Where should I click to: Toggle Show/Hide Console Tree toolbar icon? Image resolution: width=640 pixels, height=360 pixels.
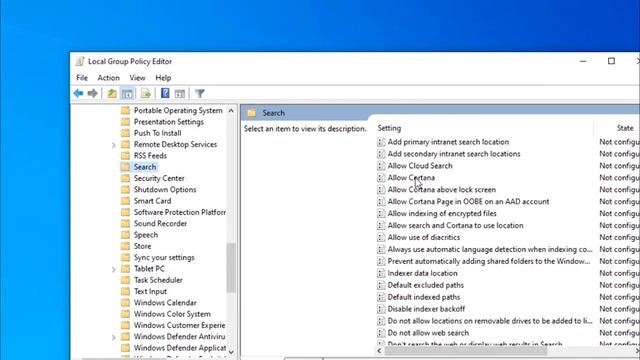point(127,93)
